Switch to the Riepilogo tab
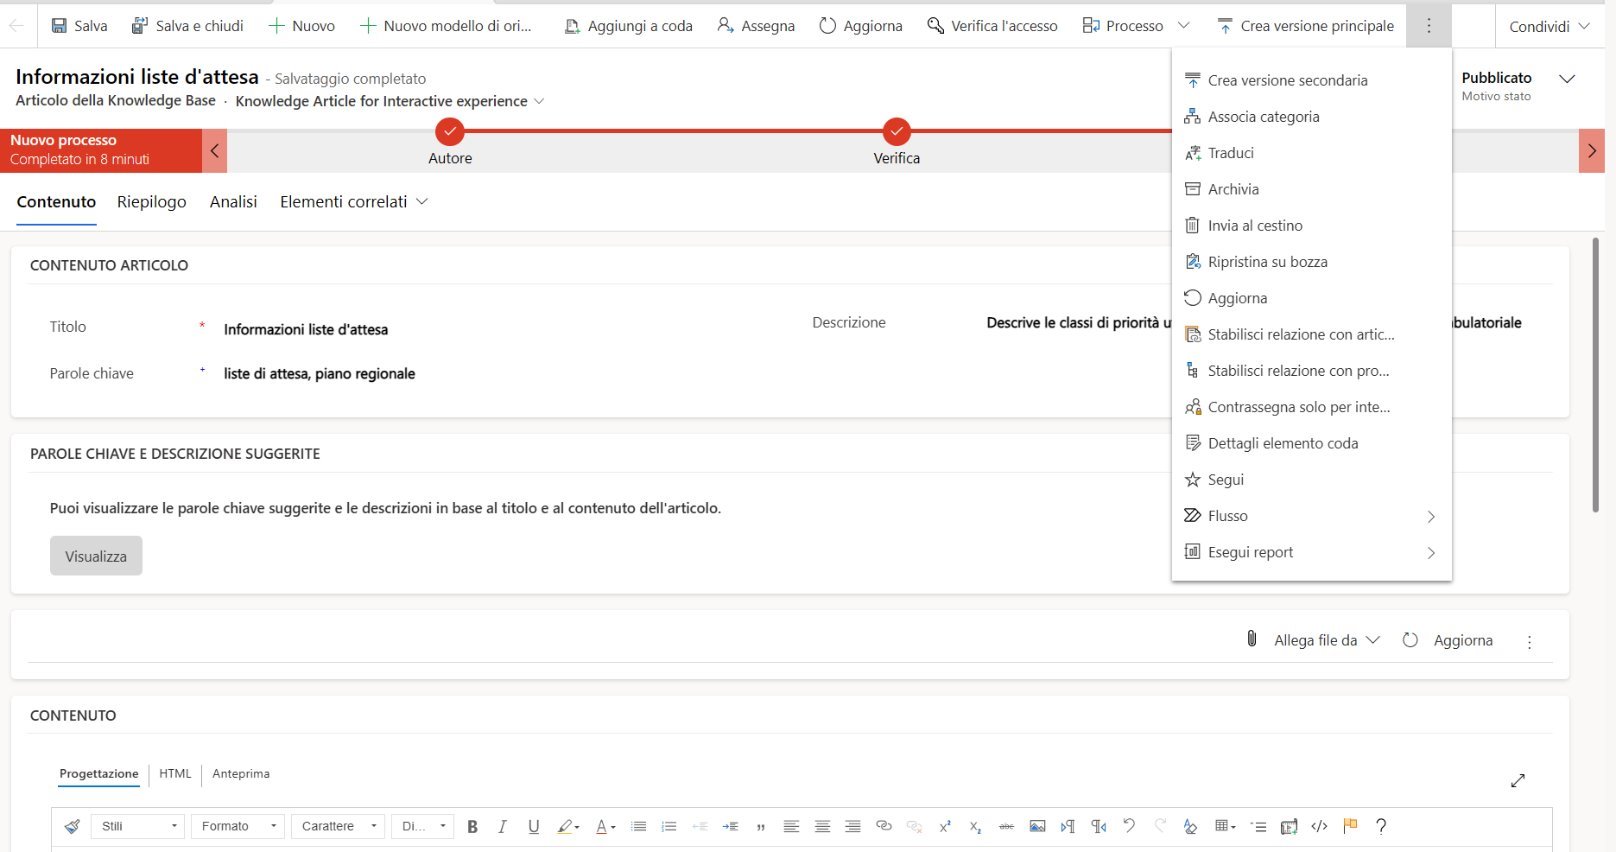Viewport: 1616px width, 852px height. 152,202
